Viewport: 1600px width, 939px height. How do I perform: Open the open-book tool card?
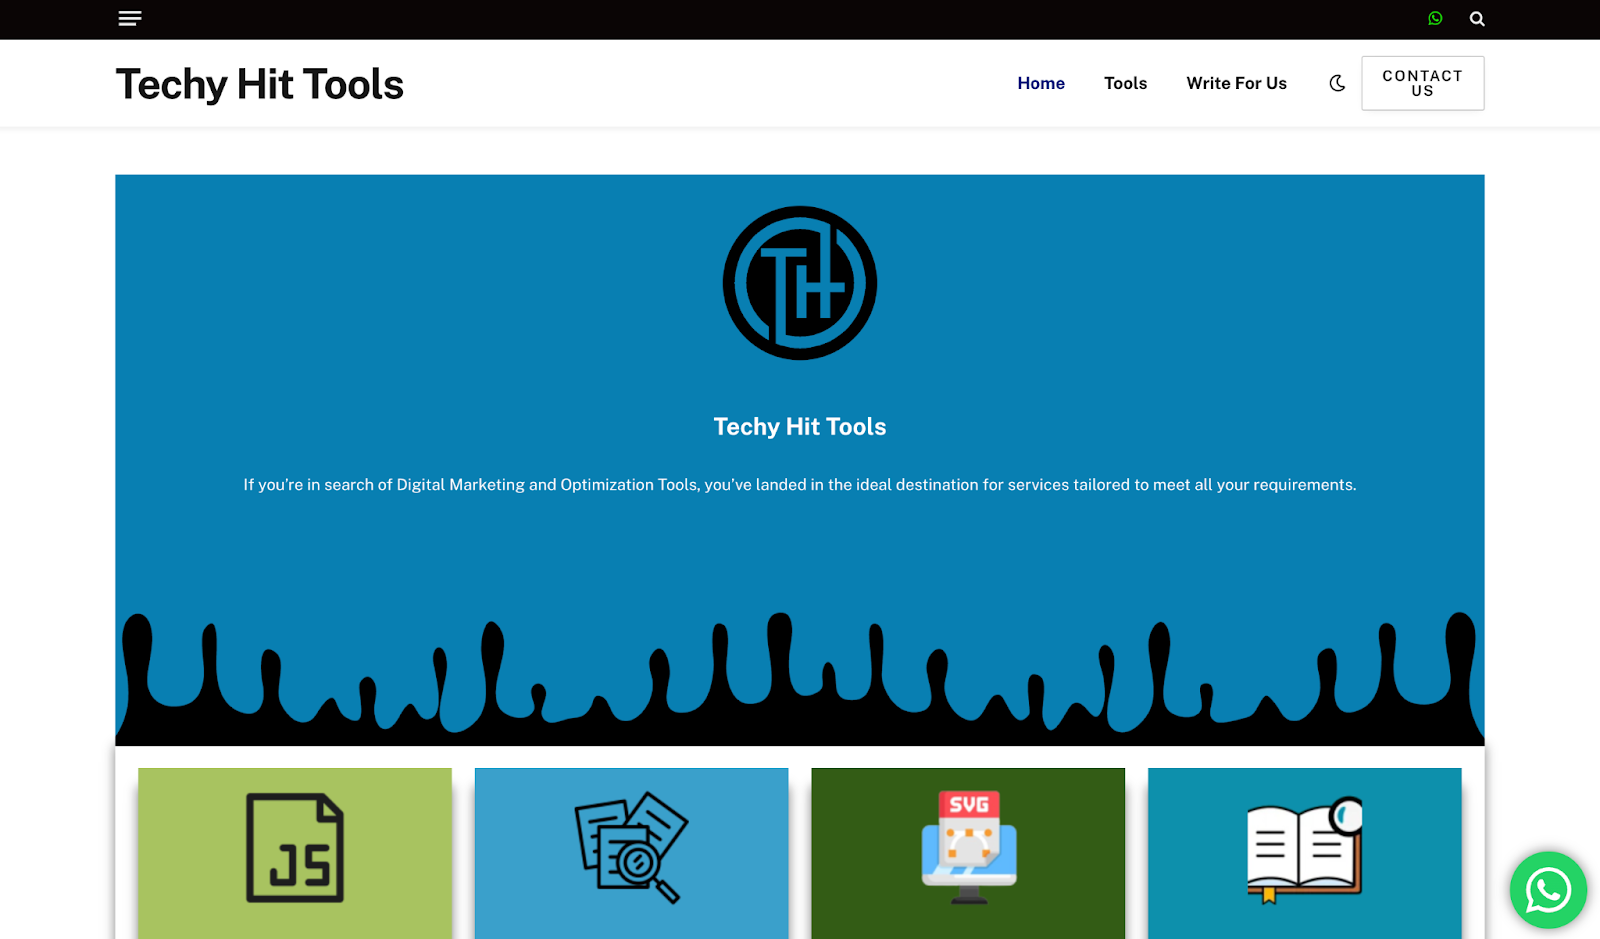pyautogui.click(x=1304, y=850)
